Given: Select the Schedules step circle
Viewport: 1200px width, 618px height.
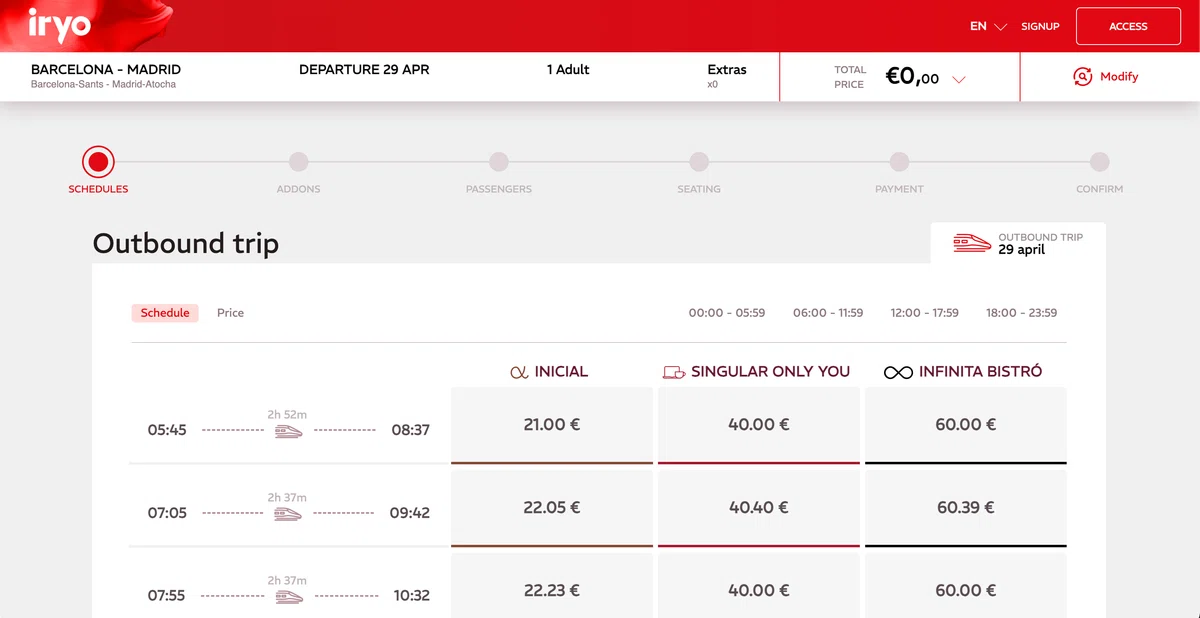Looking at the screenshot, I should [x=98, y=161].
